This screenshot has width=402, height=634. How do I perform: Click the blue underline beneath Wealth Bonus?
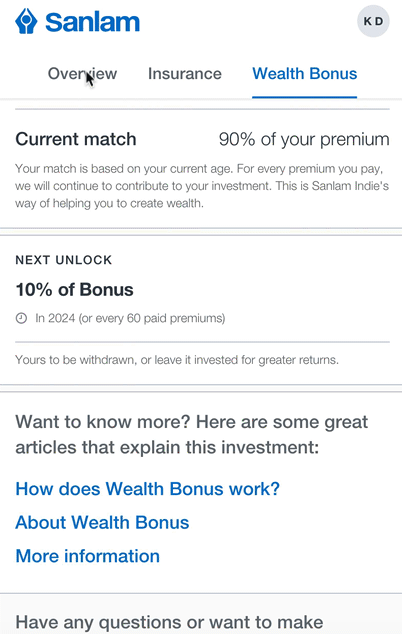point(305,97)
